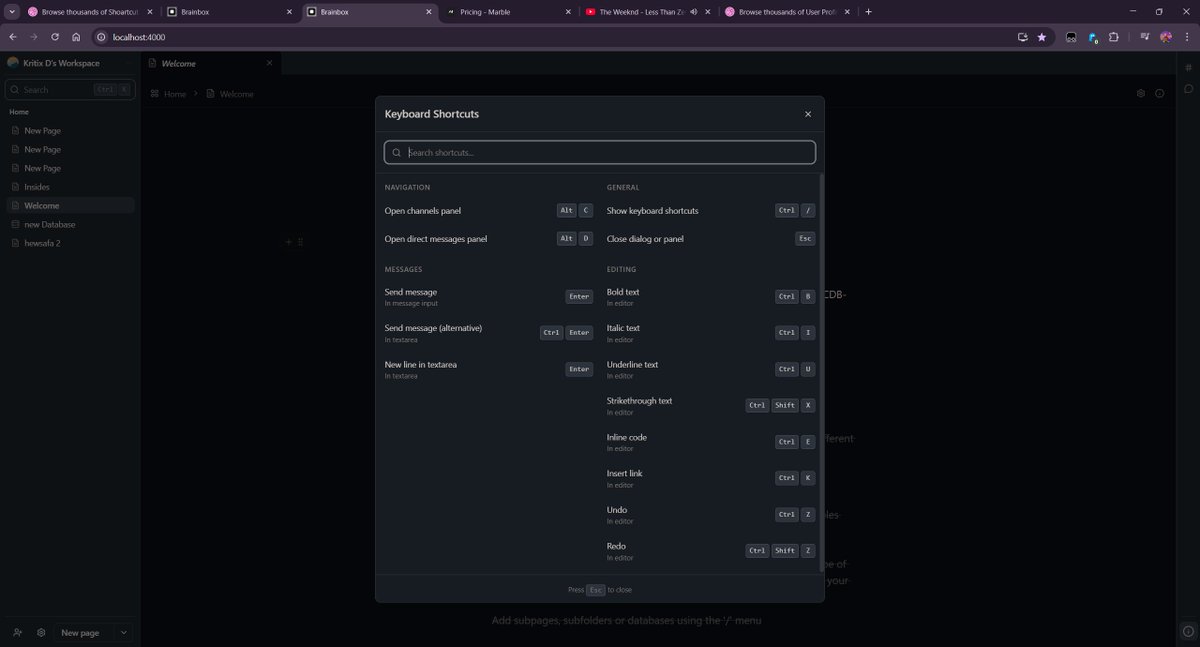Go to Home in the breadcrumb
Image resolution: width=1200 pixels, height=647 pixels.
click(169, 94)
